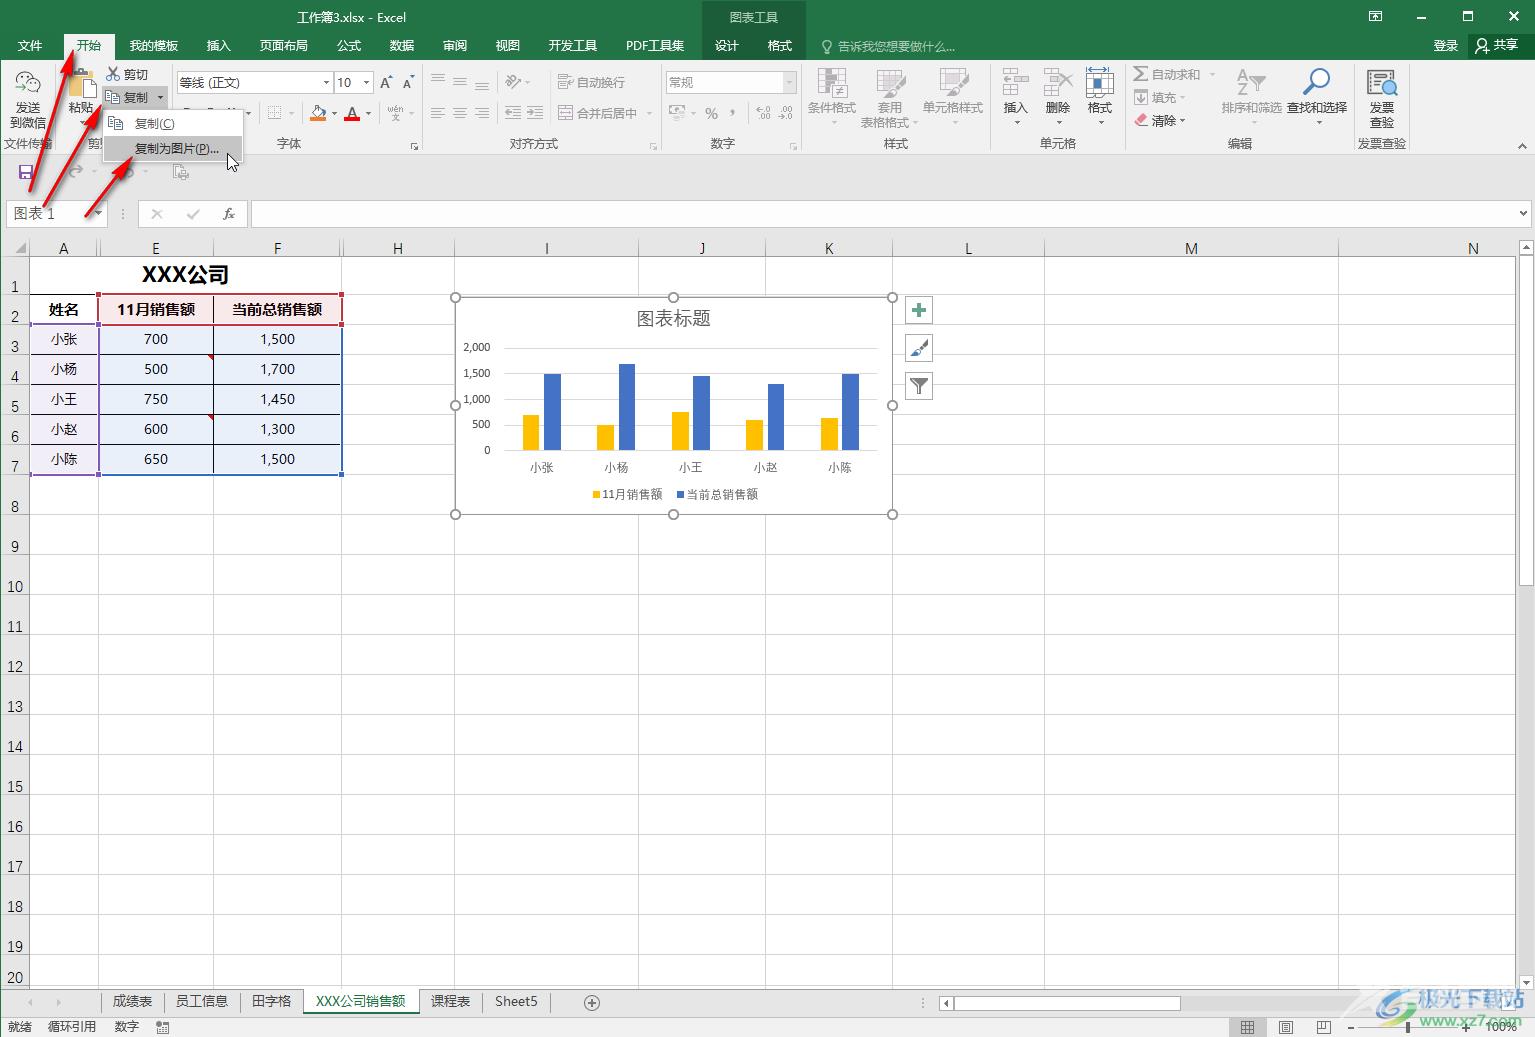Click the increase indent icon
Viewport: 1535px width, 1037px height.
(x=535, y=113)
